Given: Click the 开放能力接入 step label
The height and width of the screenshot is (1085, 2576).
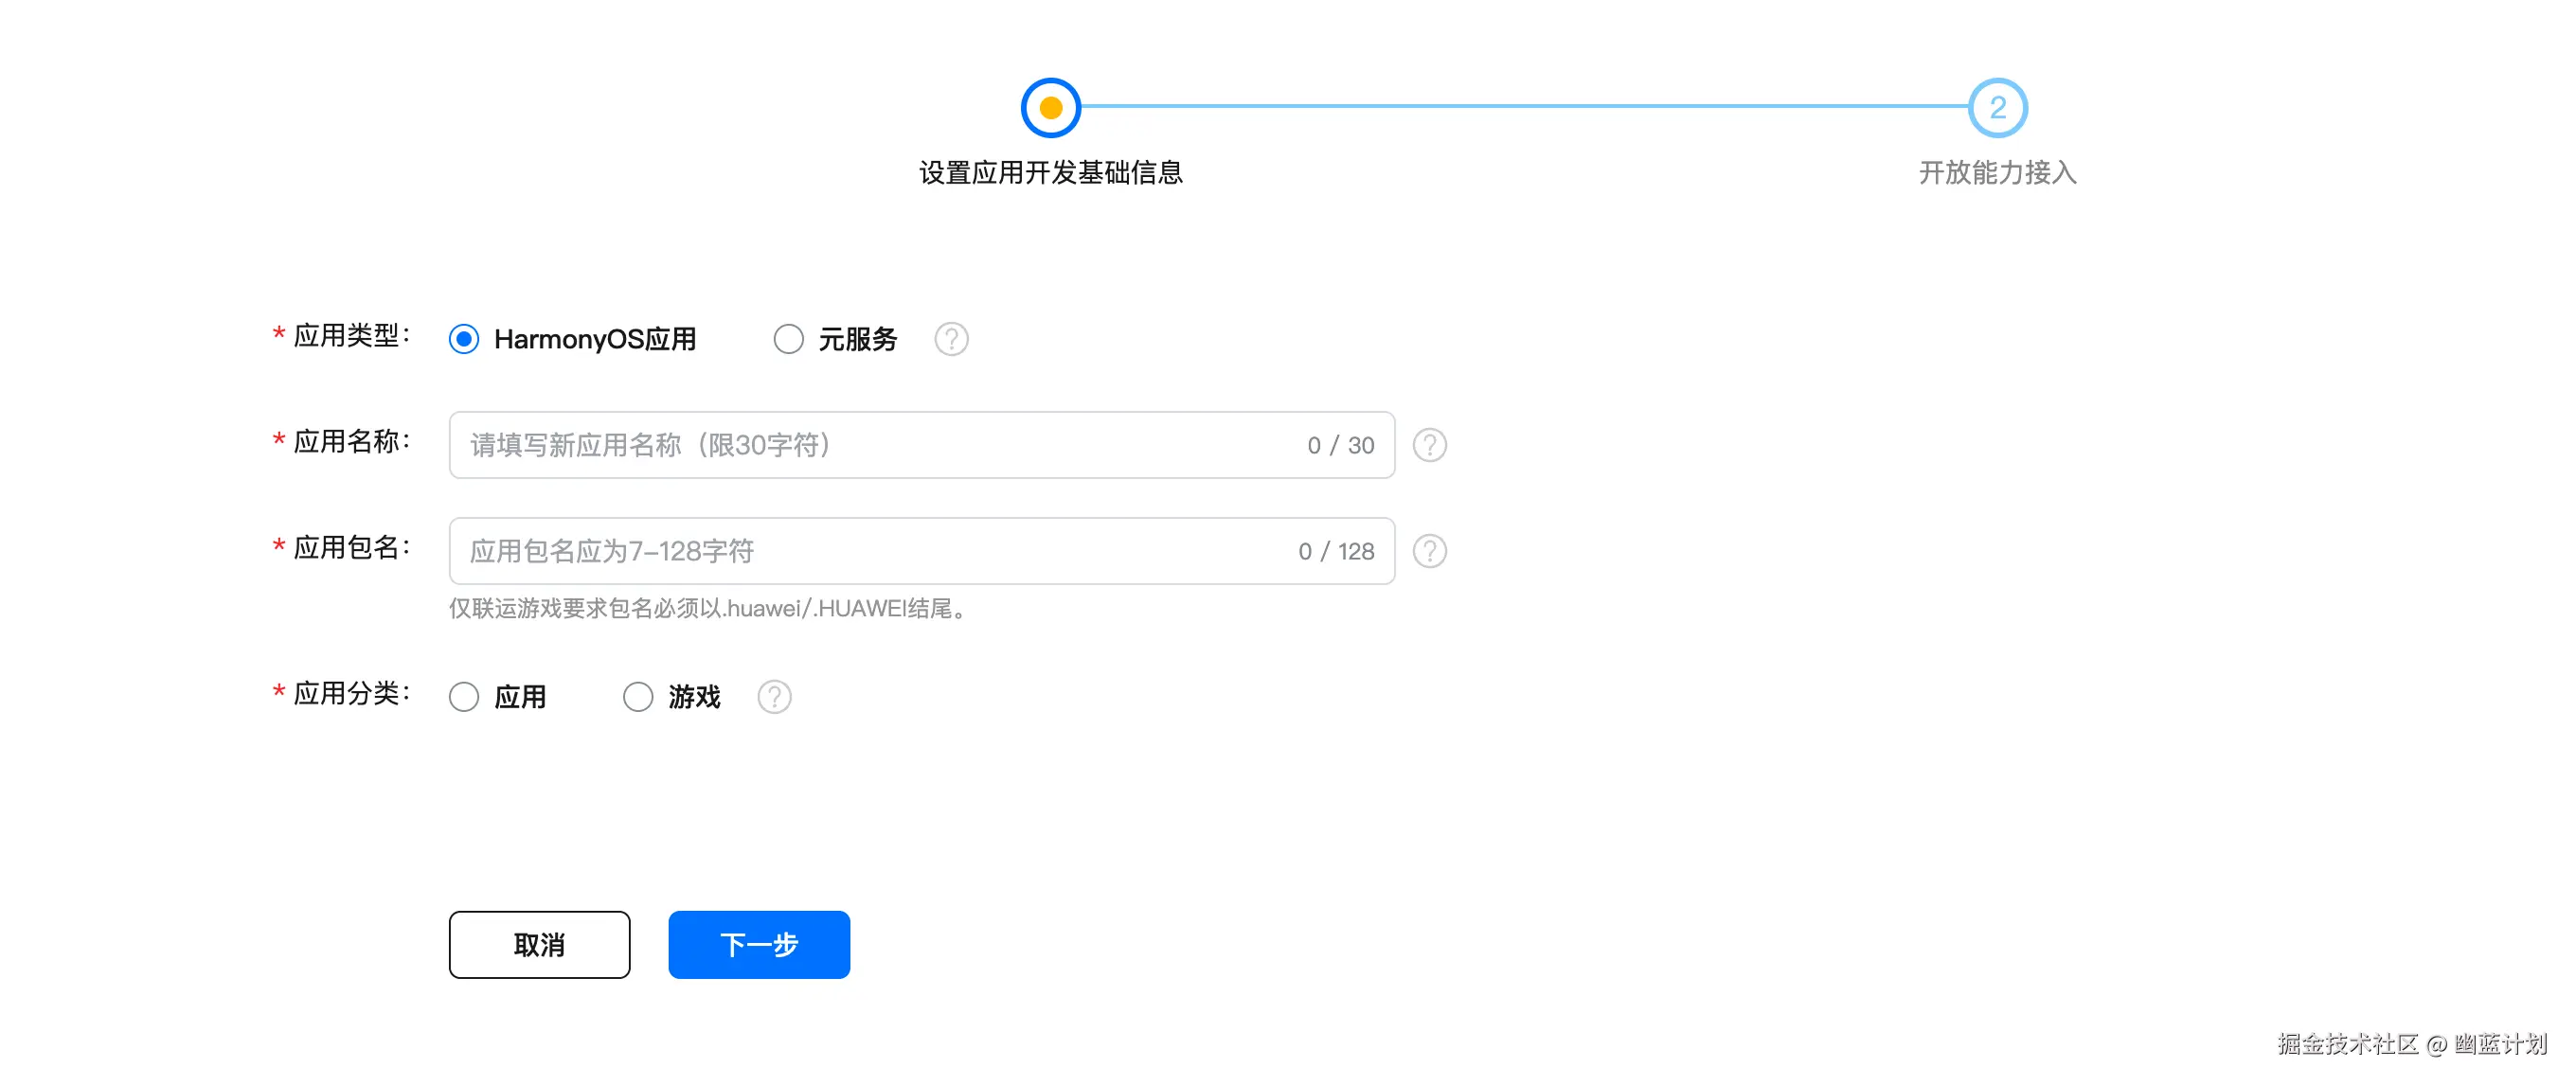Looking at the screenshot, I should pyautogui.click(x=1996, y=172).
